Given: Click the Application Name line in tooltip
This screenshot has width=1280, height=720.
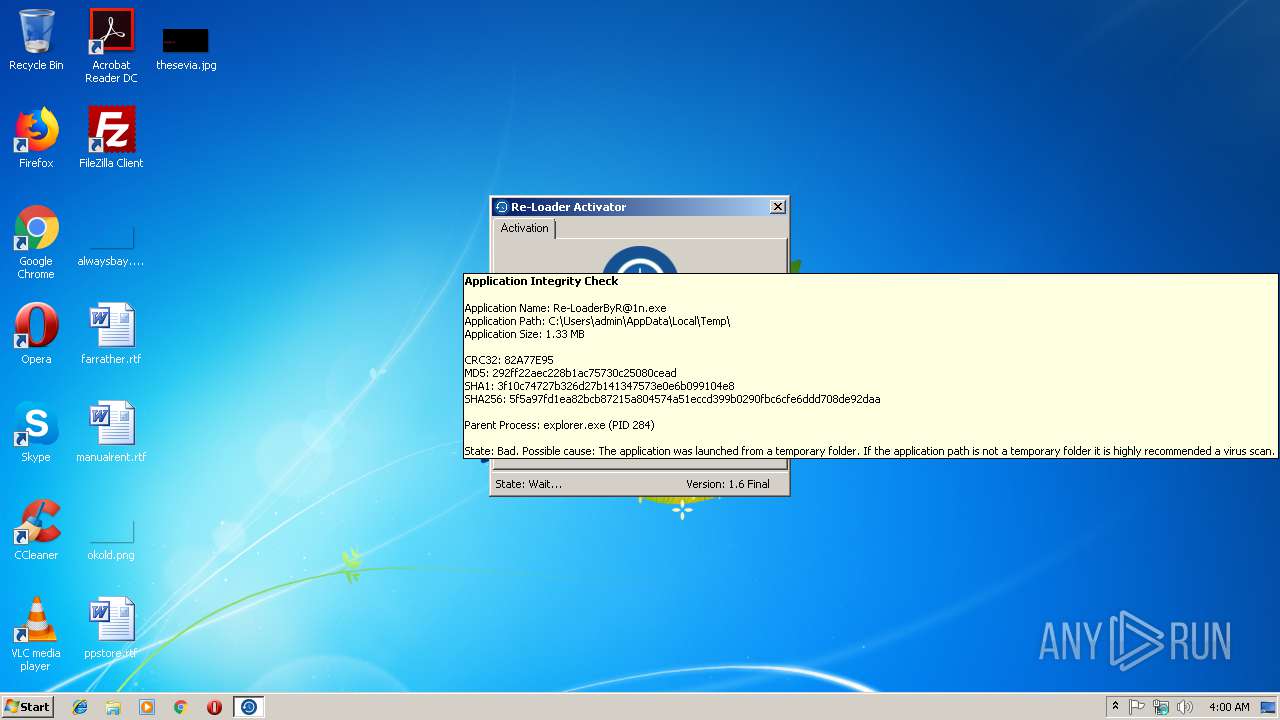Looking at the screenshot, I should click(x=565, y=308).
